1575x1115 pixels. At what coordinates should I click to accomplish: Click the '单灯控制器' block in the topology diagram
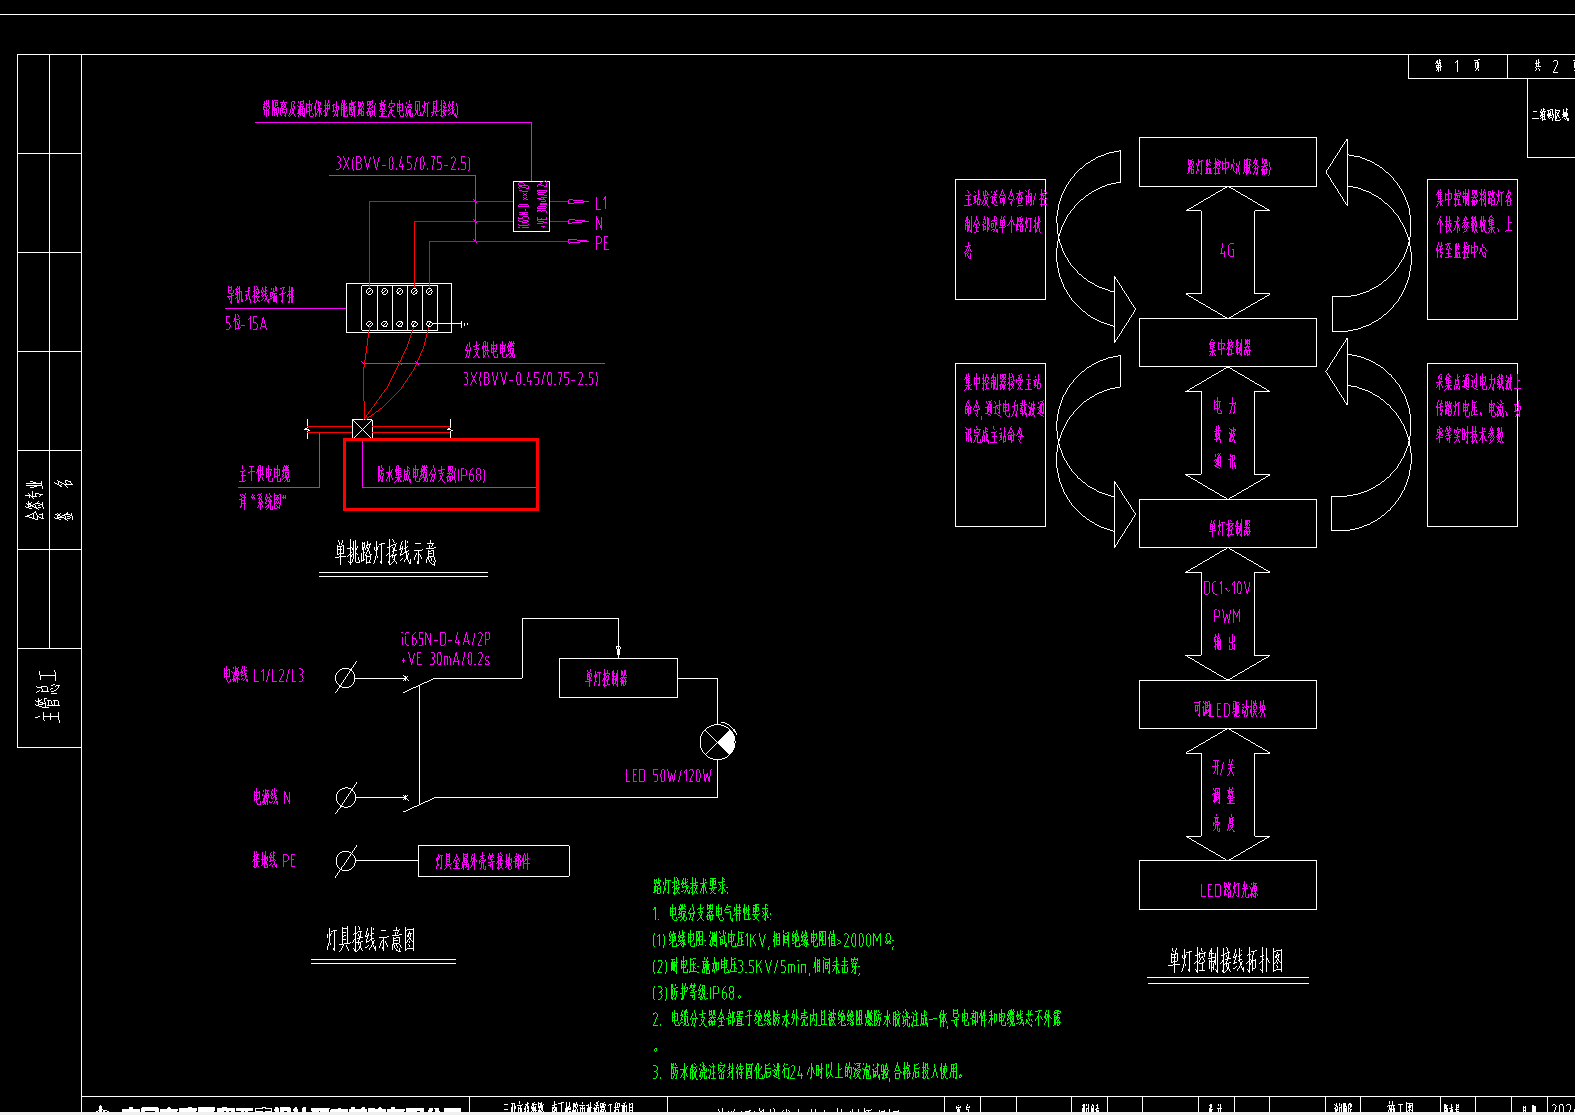[1228, 523]
